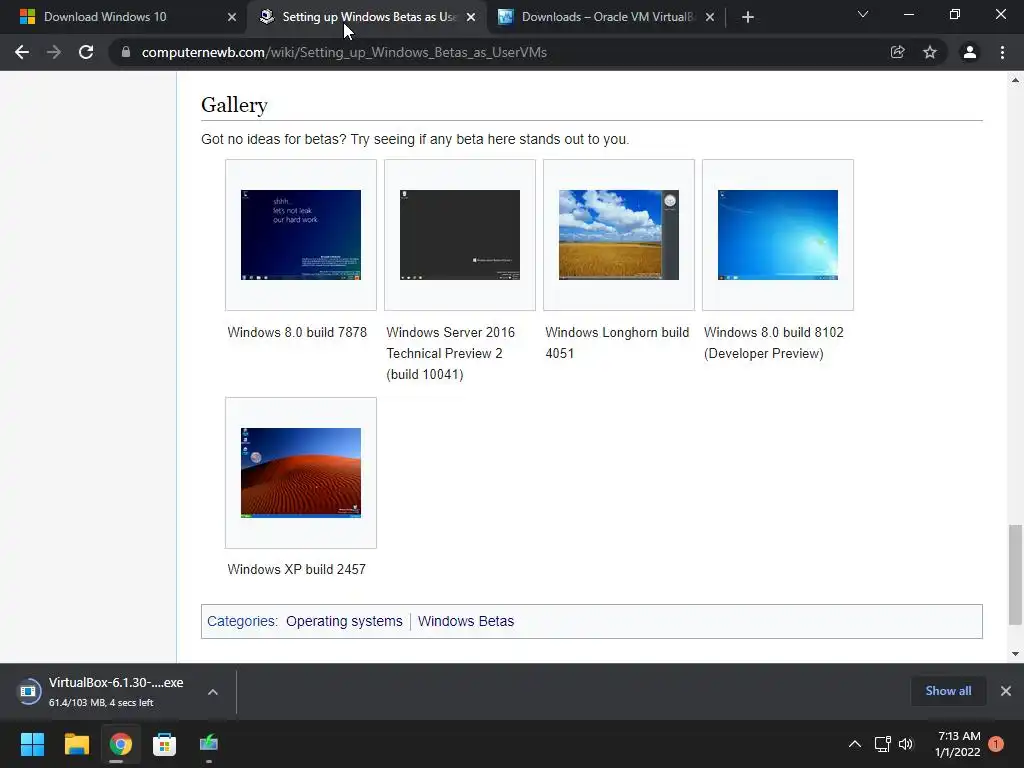Click the page scrollbar thumb
This screenshot has height=768, width=1024.
point(1015,575)
